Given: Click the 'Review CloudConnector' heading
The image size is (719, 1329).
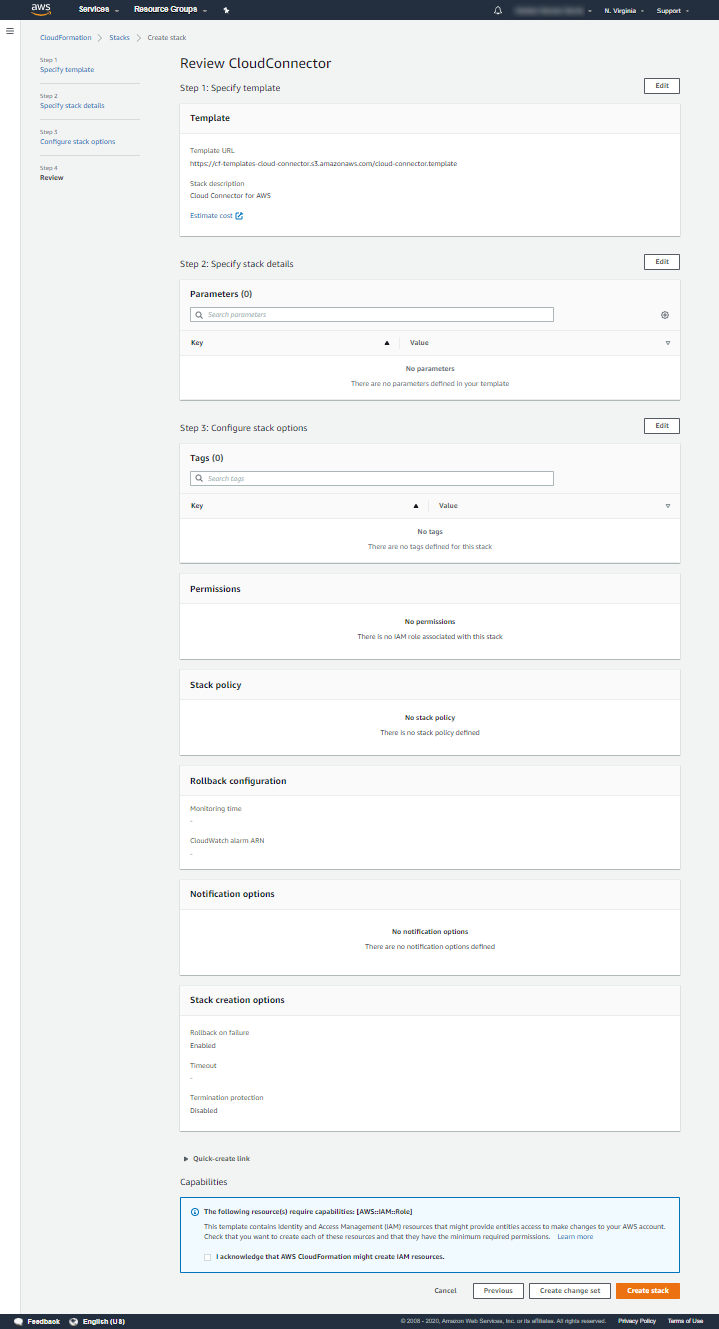Looking at the screenshot, I should pos(255,63).
